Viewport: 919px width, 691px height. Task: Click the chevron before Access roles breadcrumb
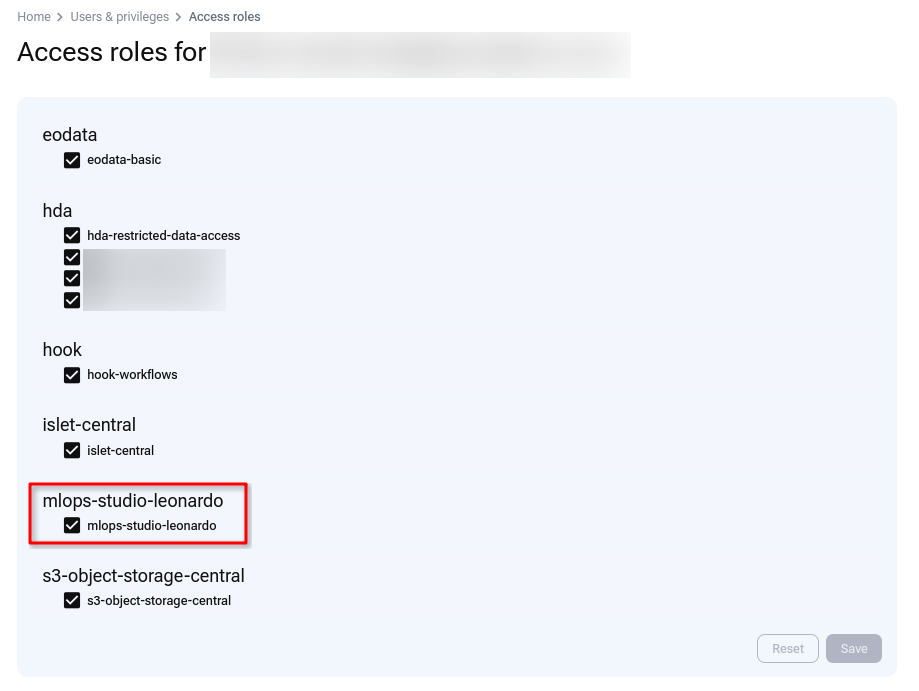(x=179, y=18)
